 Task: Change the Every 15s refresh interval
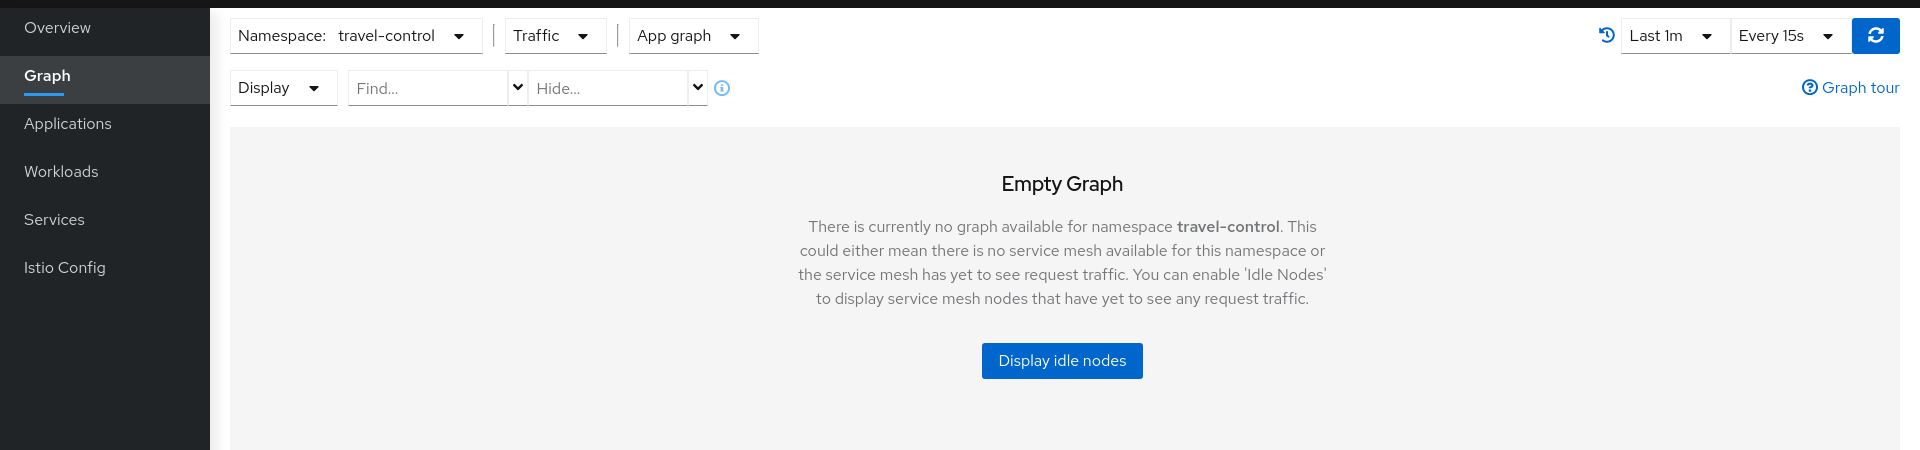(x=1790, y=36)
